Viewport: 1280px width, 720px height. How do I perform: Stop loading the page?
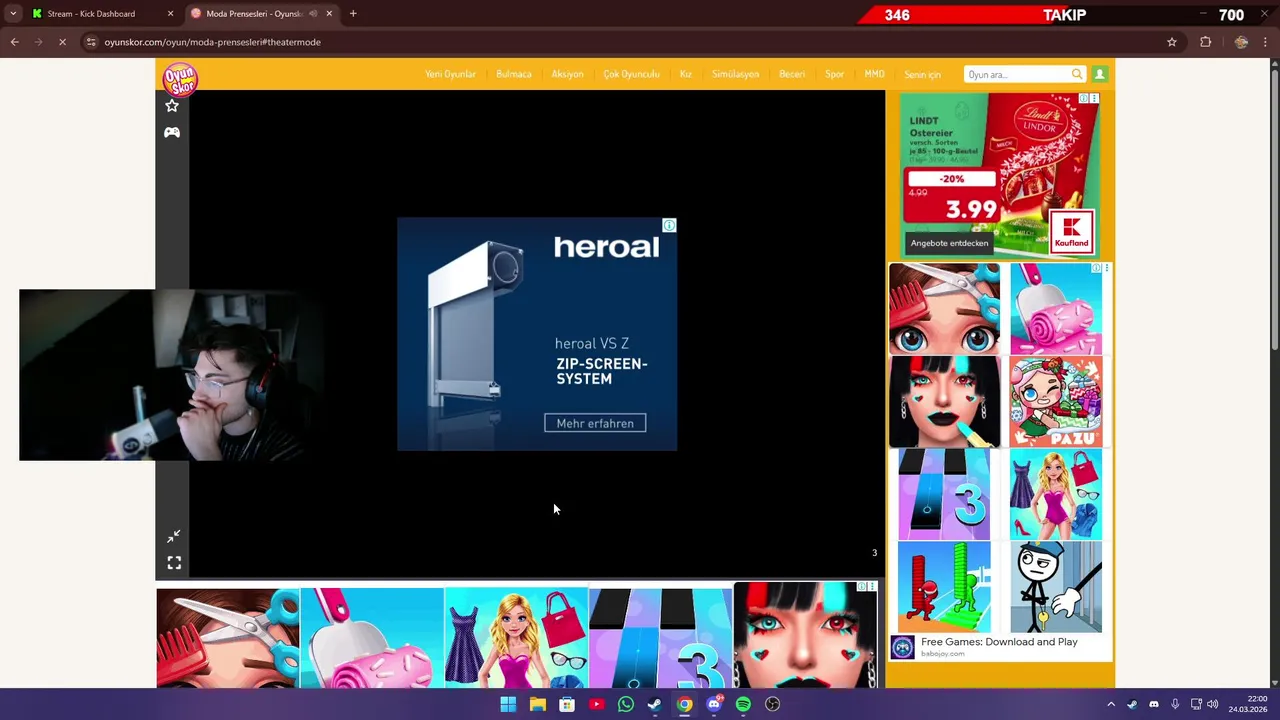click(62, 42)
